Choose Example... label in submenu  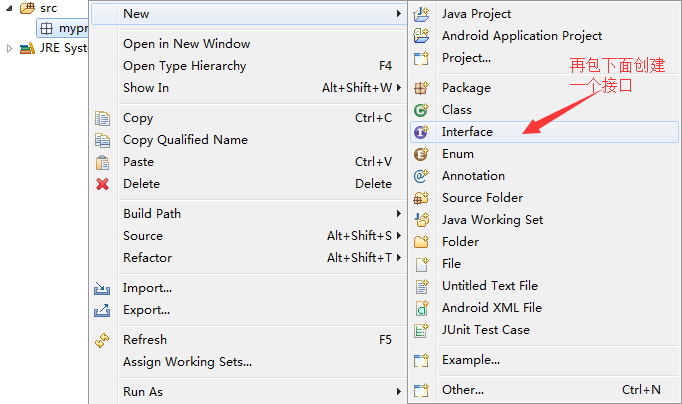[x=471, y=360]
